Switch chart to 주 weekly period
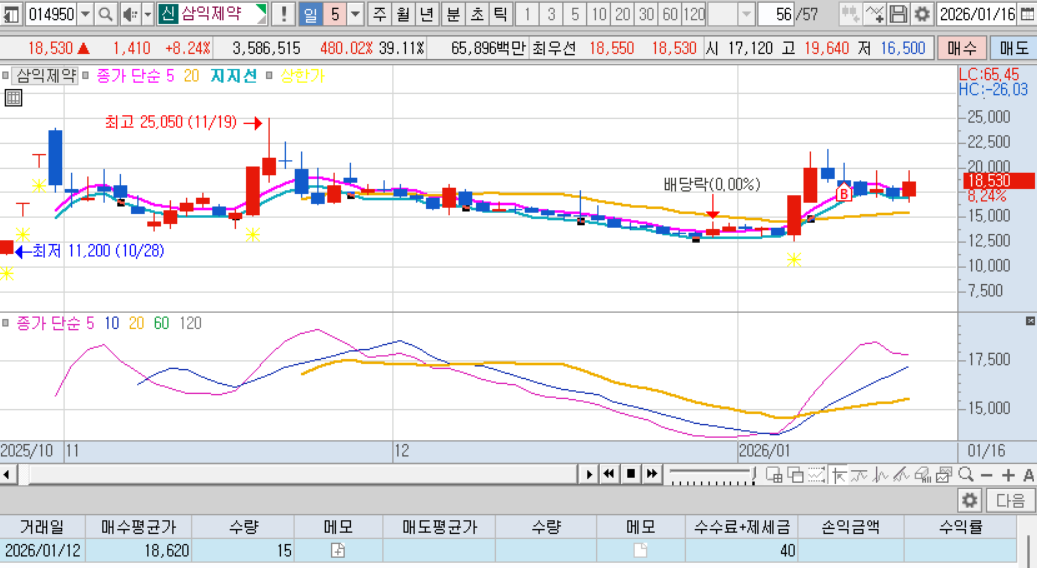Screen dimensions: 1037x568 click(x=379, y=14)
